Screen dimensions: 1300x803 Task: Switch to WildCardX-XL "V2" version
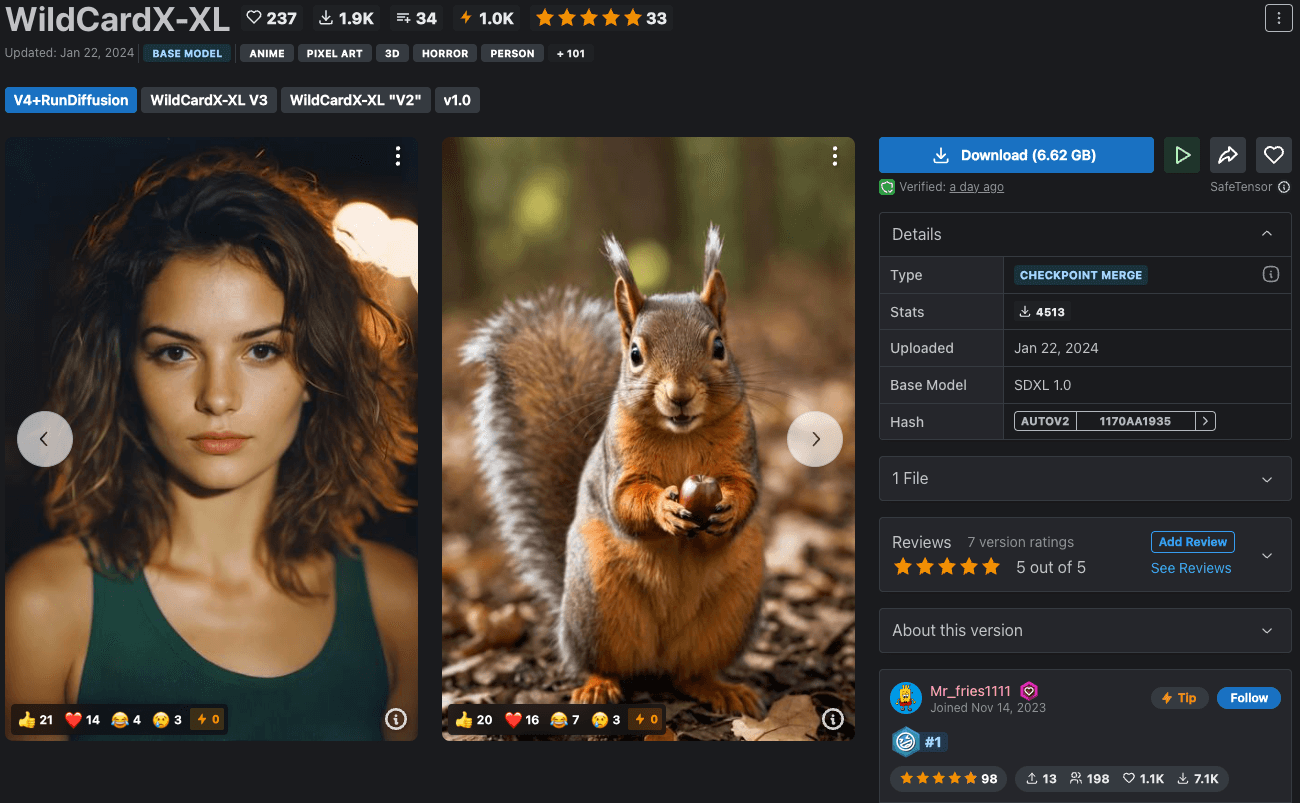(356, 100)
